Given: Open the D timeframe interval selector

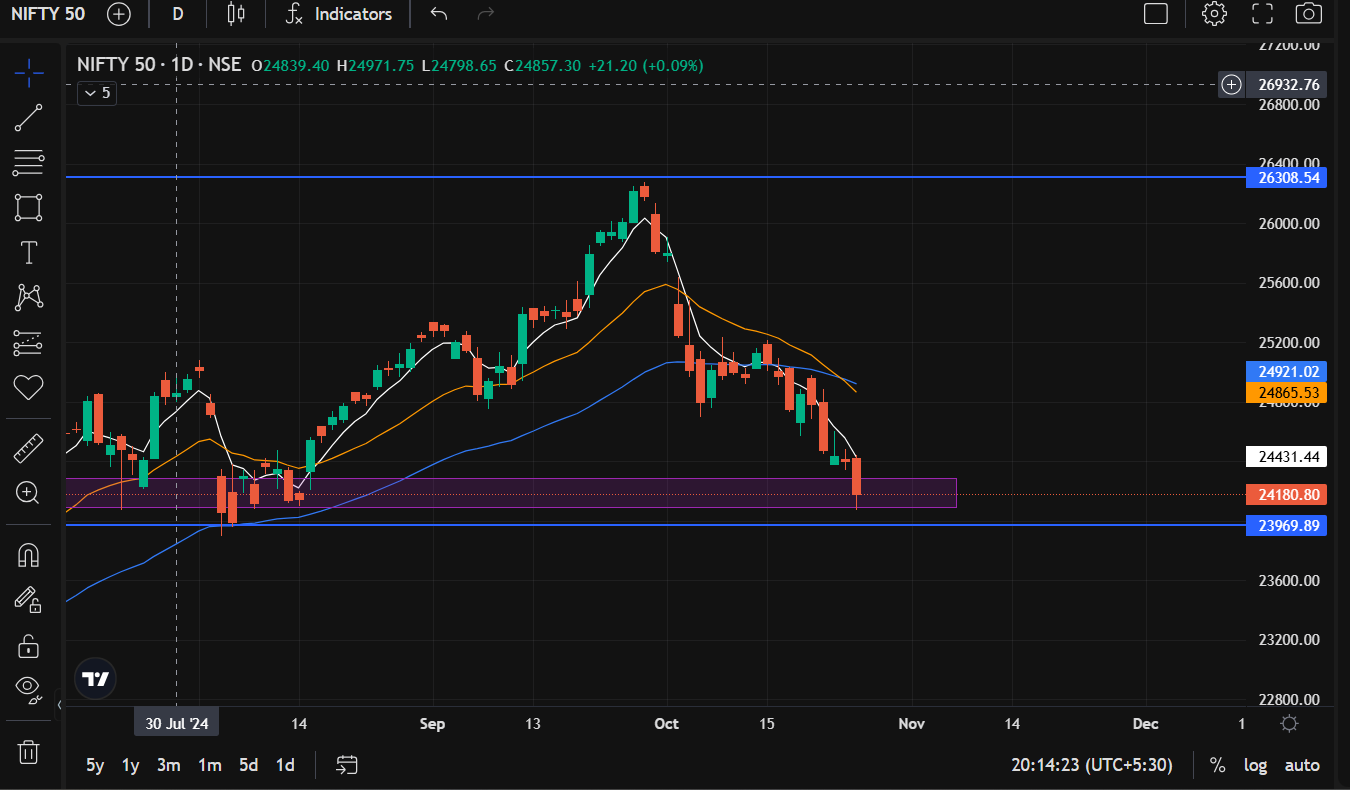Looking at the screenshot, I should (x=177, y=14).
